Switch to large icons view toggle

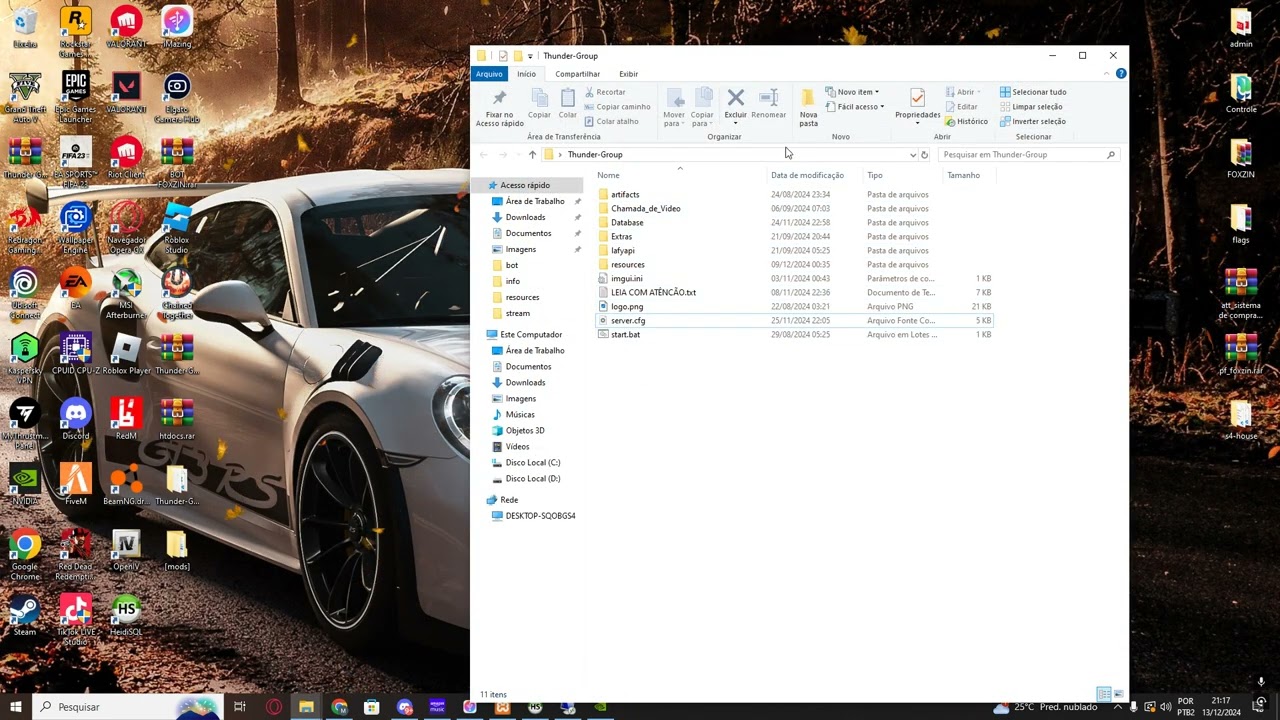pyautogui.click(x=1118, y=694)
